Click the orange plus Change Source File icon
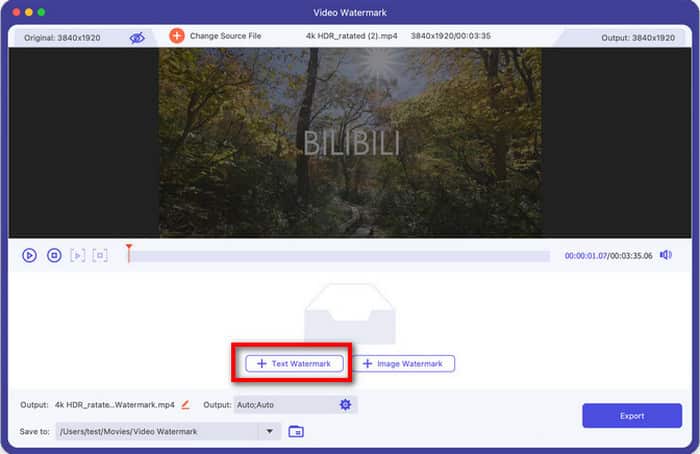Viewport: 700px width, 454px height. (x=177, y=36)
